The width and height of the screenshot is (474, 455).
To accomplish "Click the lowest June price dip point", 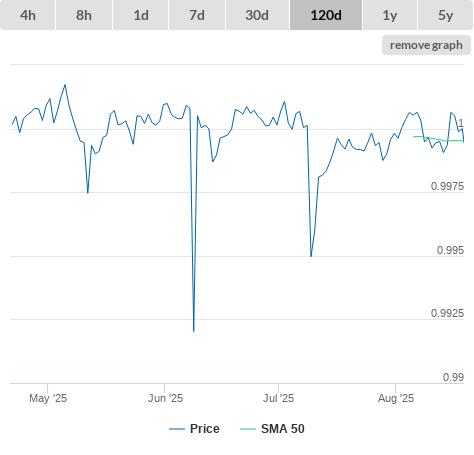I will pos(194,331).
